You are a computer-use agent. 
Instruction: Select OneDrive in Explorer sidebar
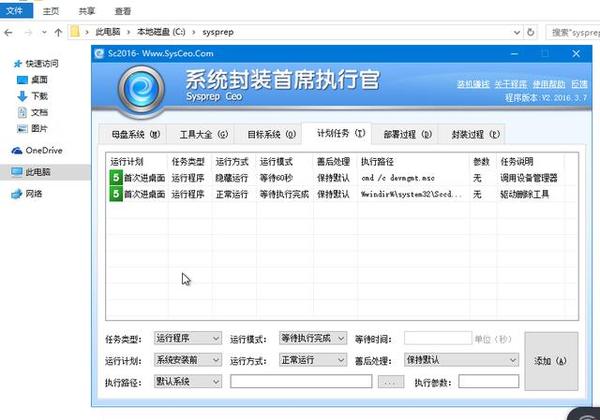coord(37,151)
